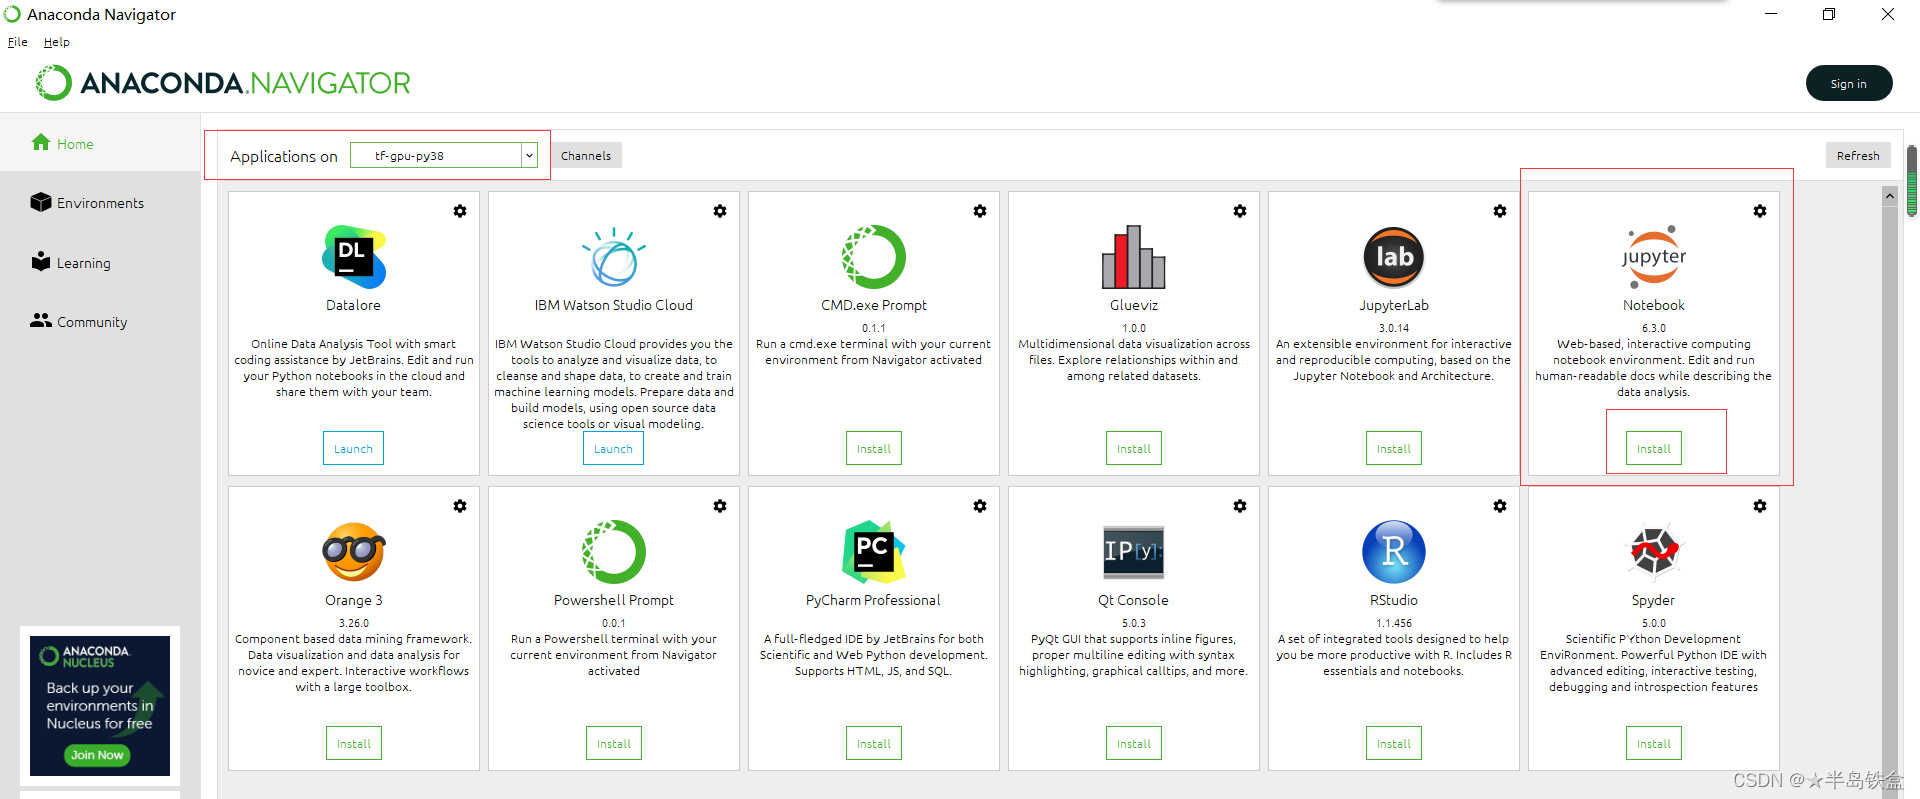Click the Home house icon in sidebar
Screen dimensions: 1920x799
coord(41,142)
